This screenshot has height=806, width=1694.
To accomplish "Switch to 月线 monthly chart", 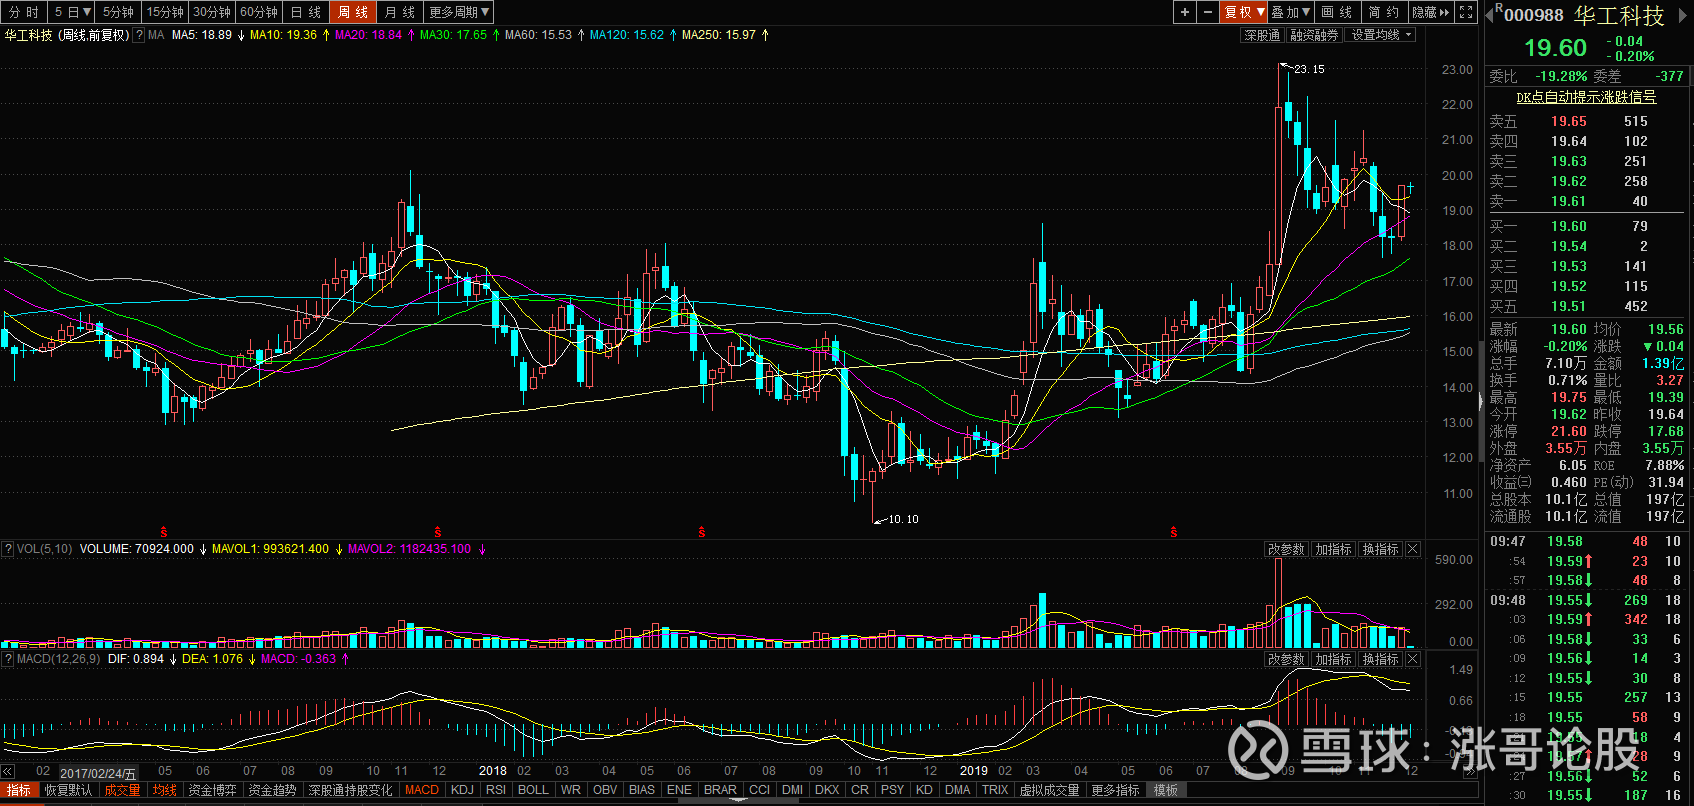I will pos(400,12).
